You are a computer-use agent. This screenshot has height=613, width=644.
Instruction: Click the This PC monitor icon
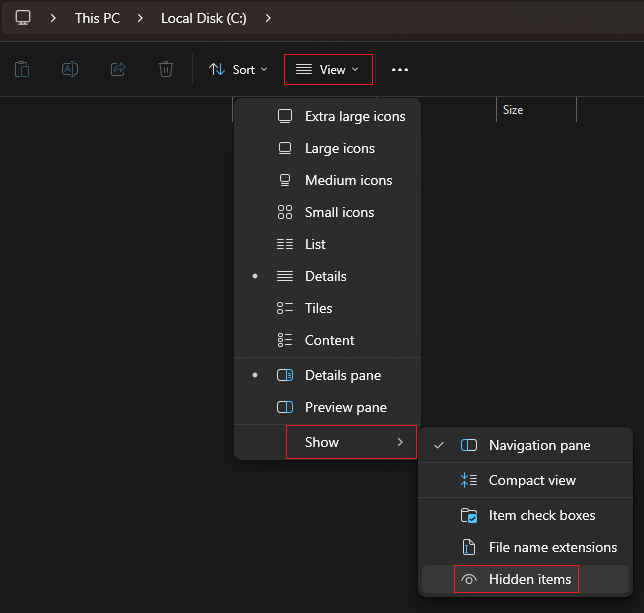(x=23, y=18)
